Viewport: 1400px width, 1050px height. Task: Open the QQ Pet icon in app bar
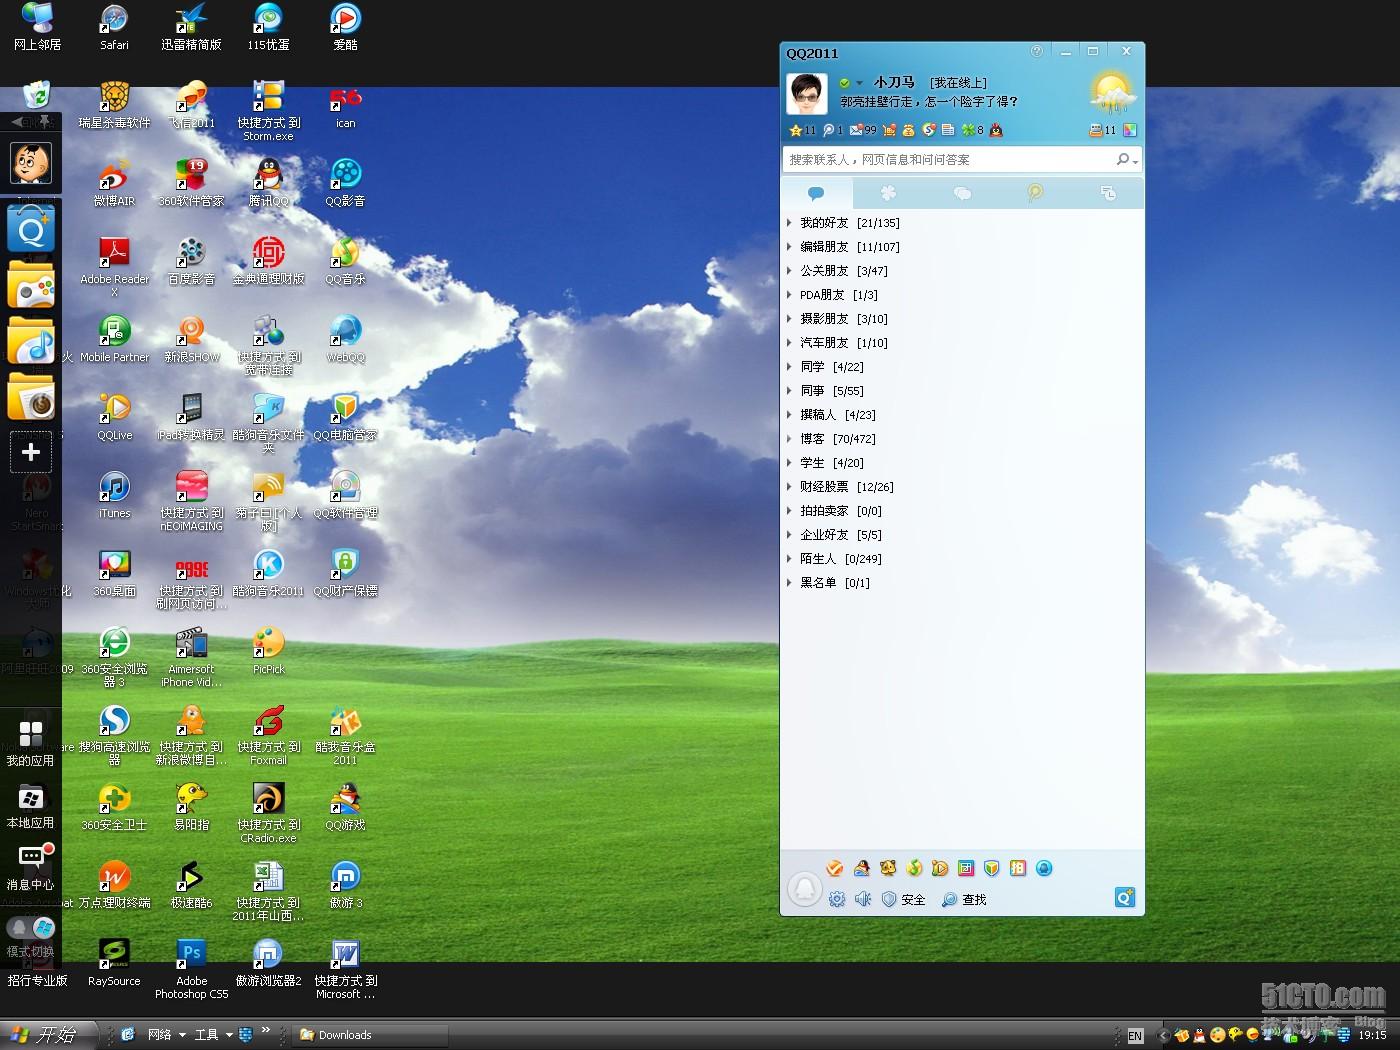[x=887, y=868]
